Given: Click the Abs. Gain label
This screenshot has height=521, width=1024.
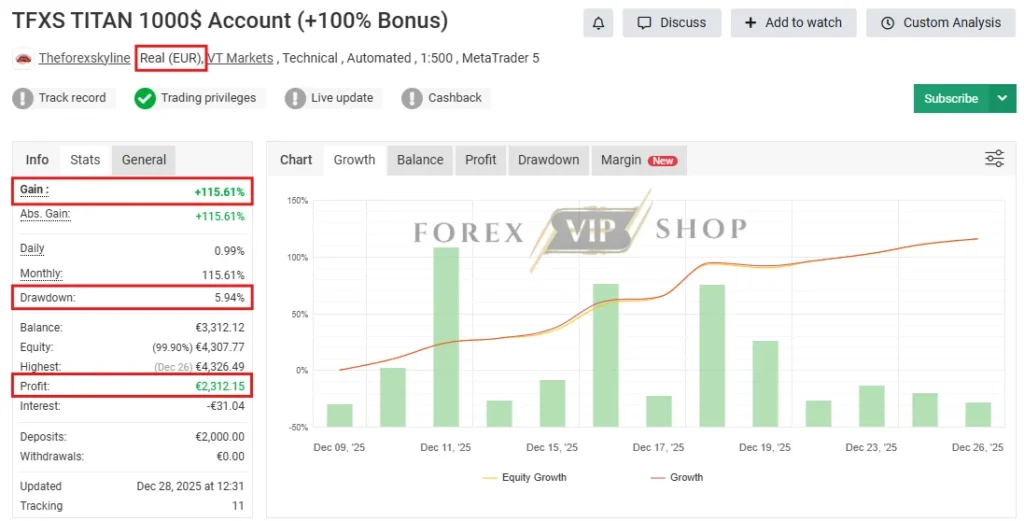Looking at the screenshot, I should pyautogui.click(x=45, y=214).
